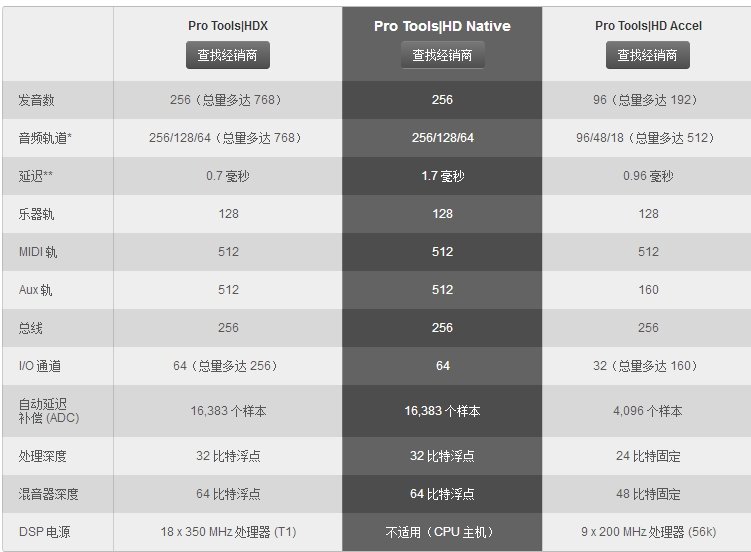Viewport: 751px width, 552px height.
Task: Click the 处理深度 row label
Action: [43, 456]
